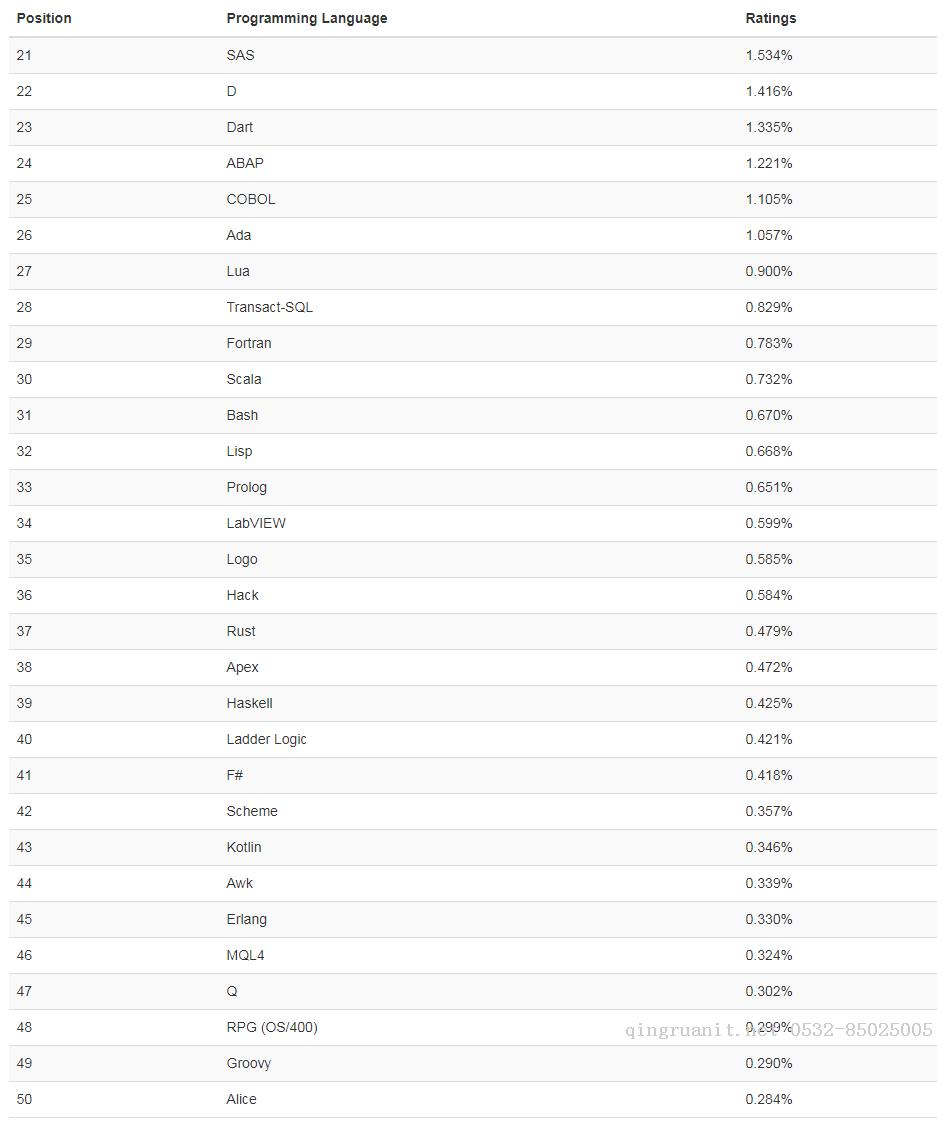Click the Kotlin language name
Image resolution: width=945 pixels, height=1126 pixels.
click(243, 847)
